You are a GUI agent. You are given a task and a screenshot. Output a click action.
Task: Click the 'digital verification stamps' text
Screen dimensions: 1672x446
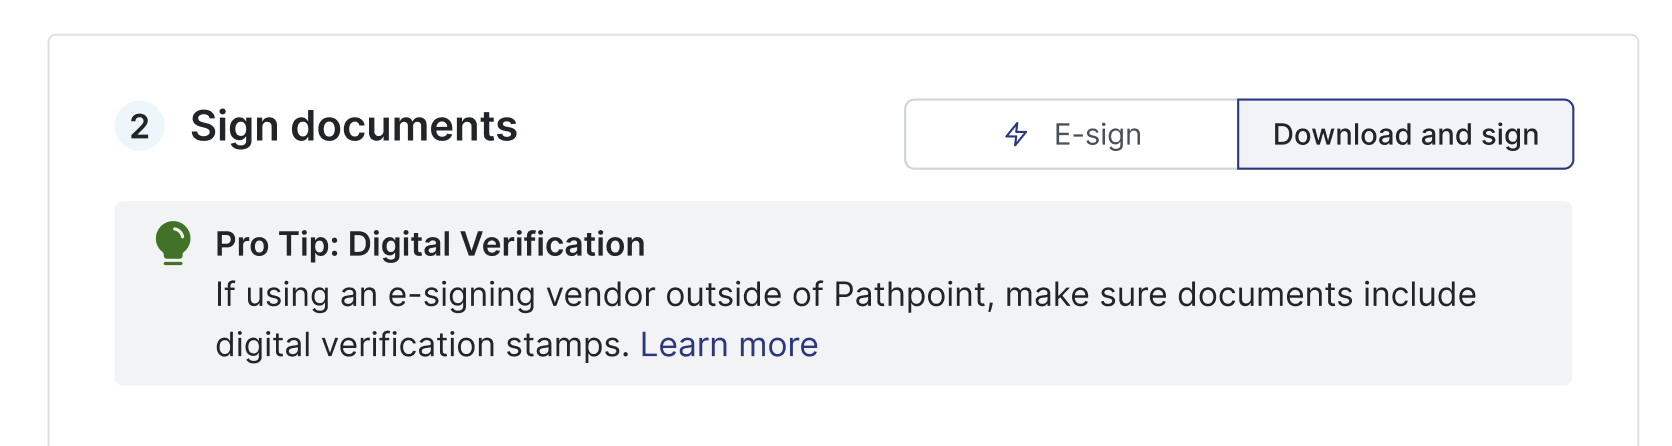(x=421, y=345)
